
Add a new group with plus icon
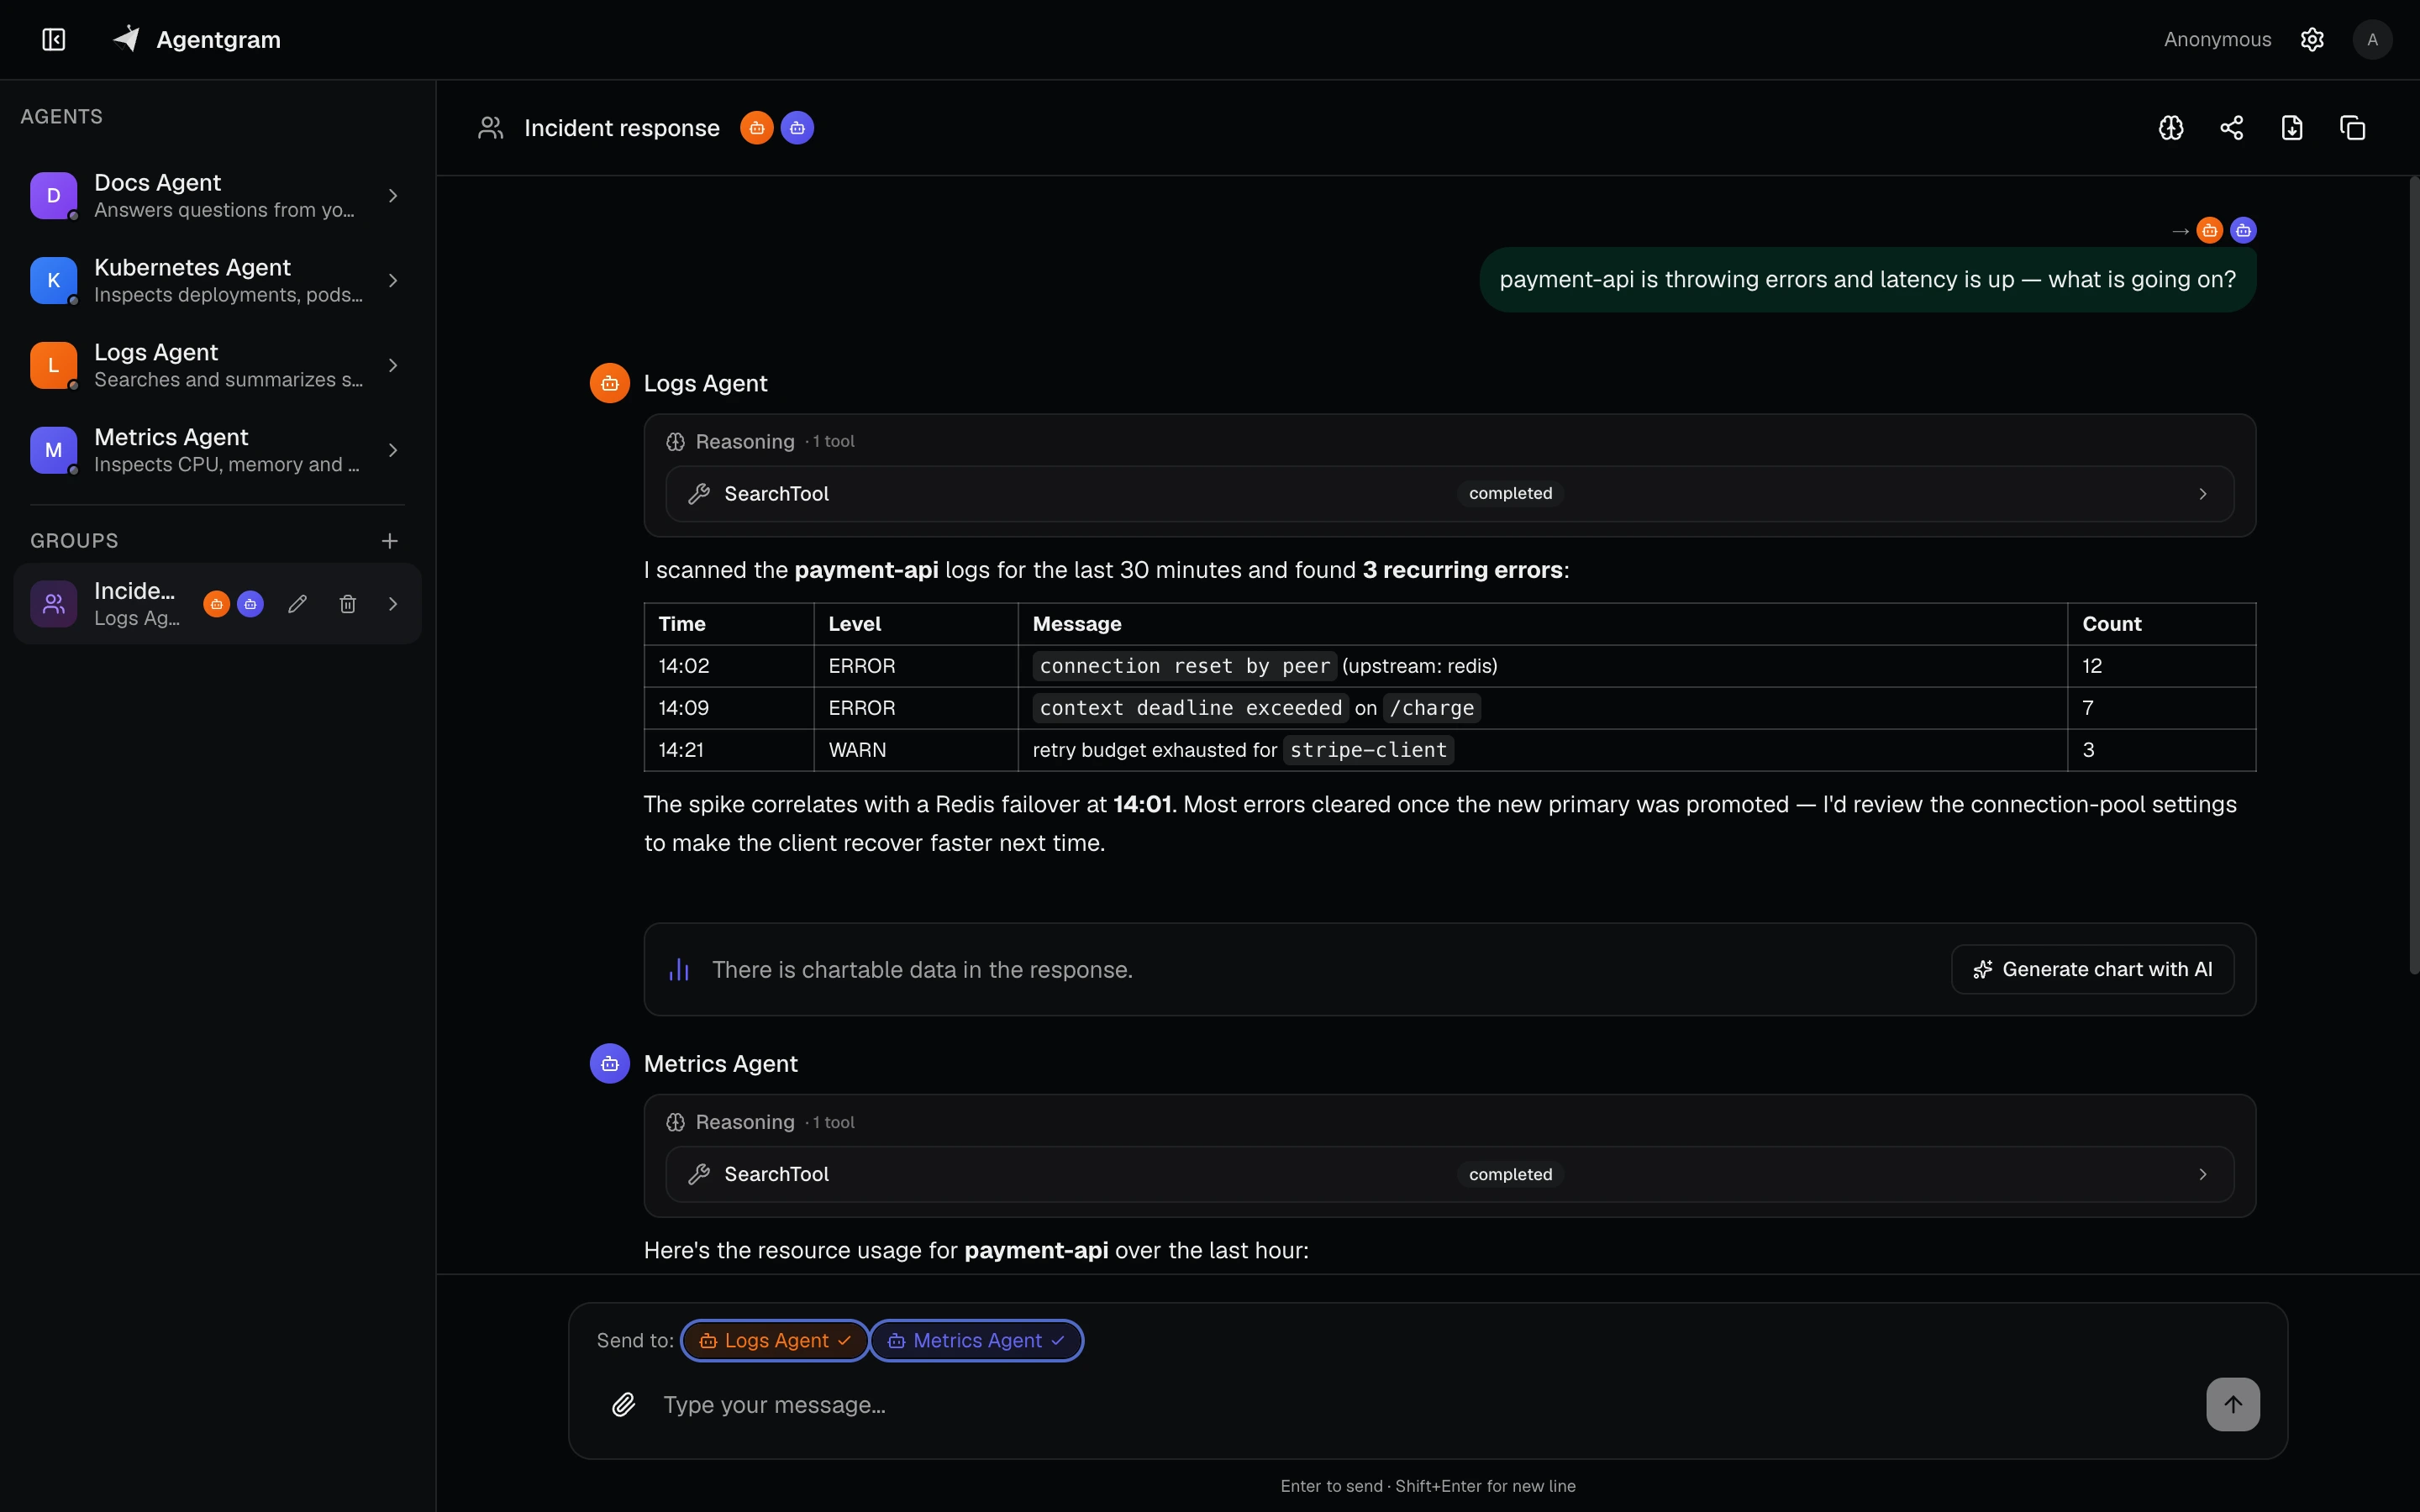[390, 541]
